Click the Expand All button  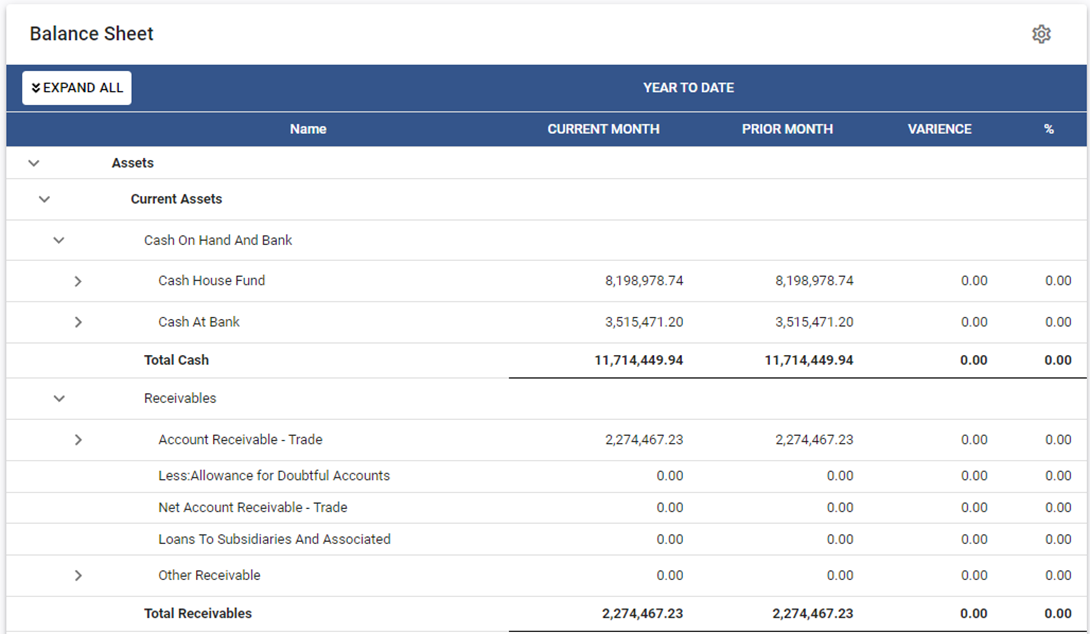[x=77, y=88]
